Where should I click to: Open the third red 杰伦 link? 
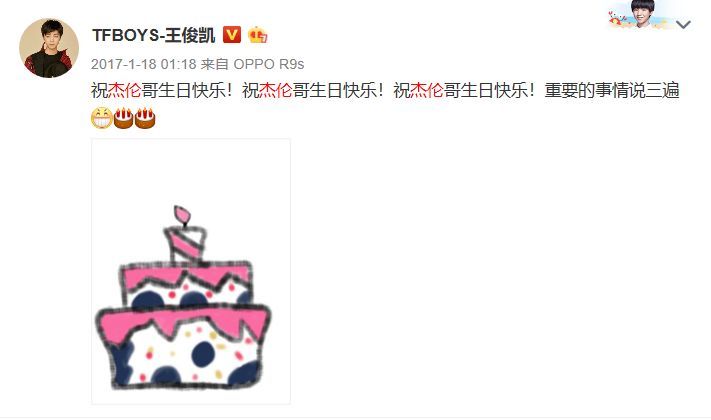(426, 90)
